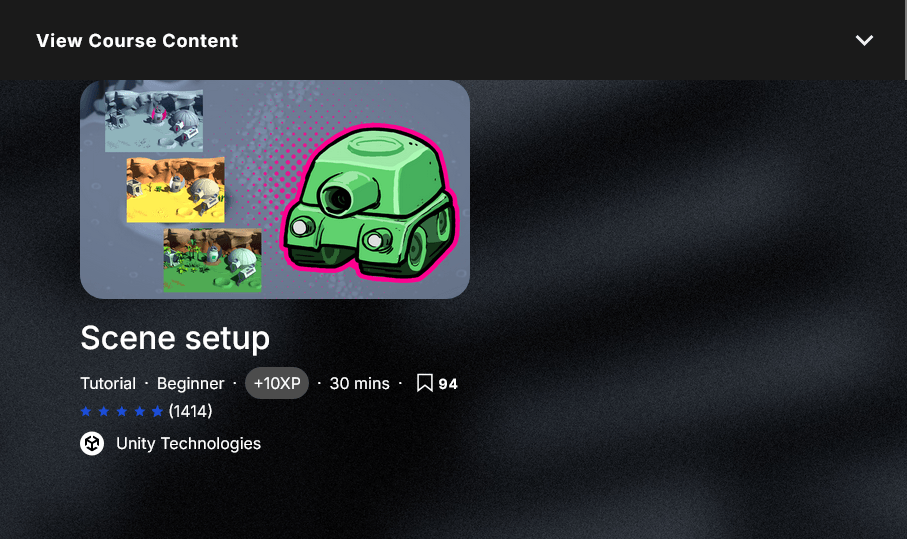Image resolution: width=907 pixels, height=539 pixels.
Task: Bookmark the tutorial using the bookmark icon
Action: pyautogui.click(x=425, y=383)
